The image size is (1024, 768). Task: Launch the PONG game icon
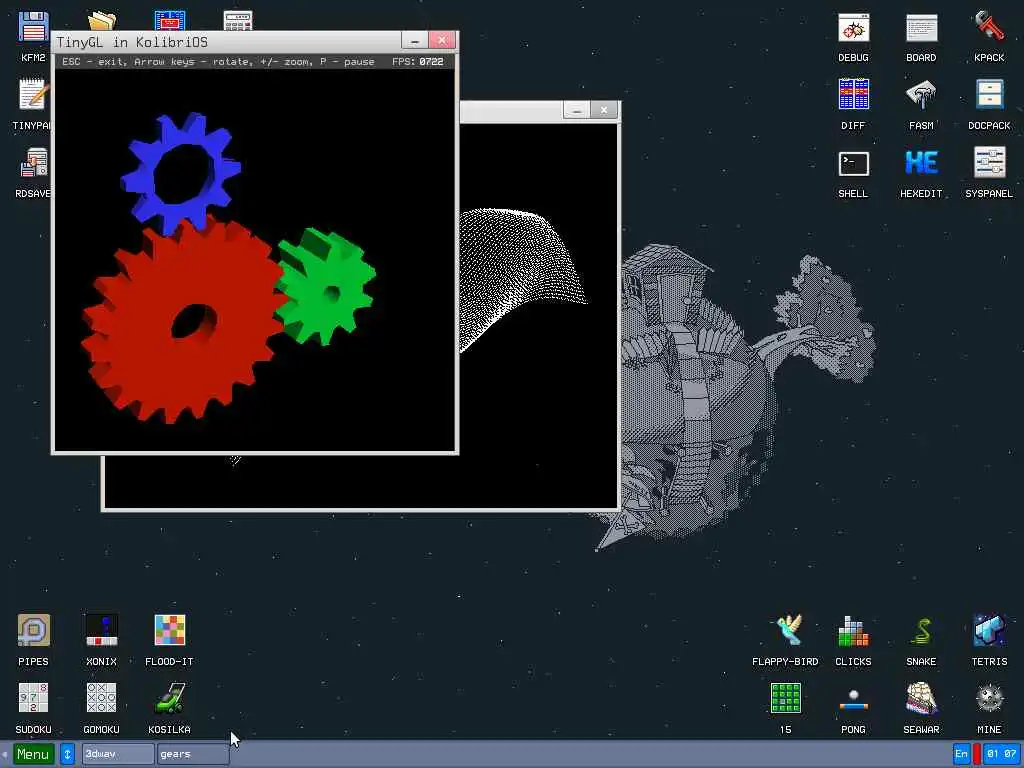[854, 700]
